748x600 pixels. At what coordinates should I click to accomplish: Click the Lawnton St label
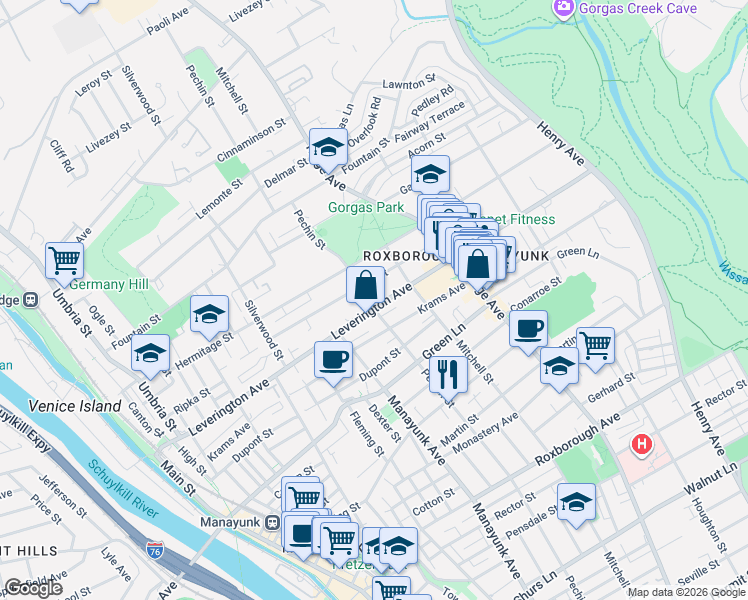pyautogui.click(x=409, y=81)
